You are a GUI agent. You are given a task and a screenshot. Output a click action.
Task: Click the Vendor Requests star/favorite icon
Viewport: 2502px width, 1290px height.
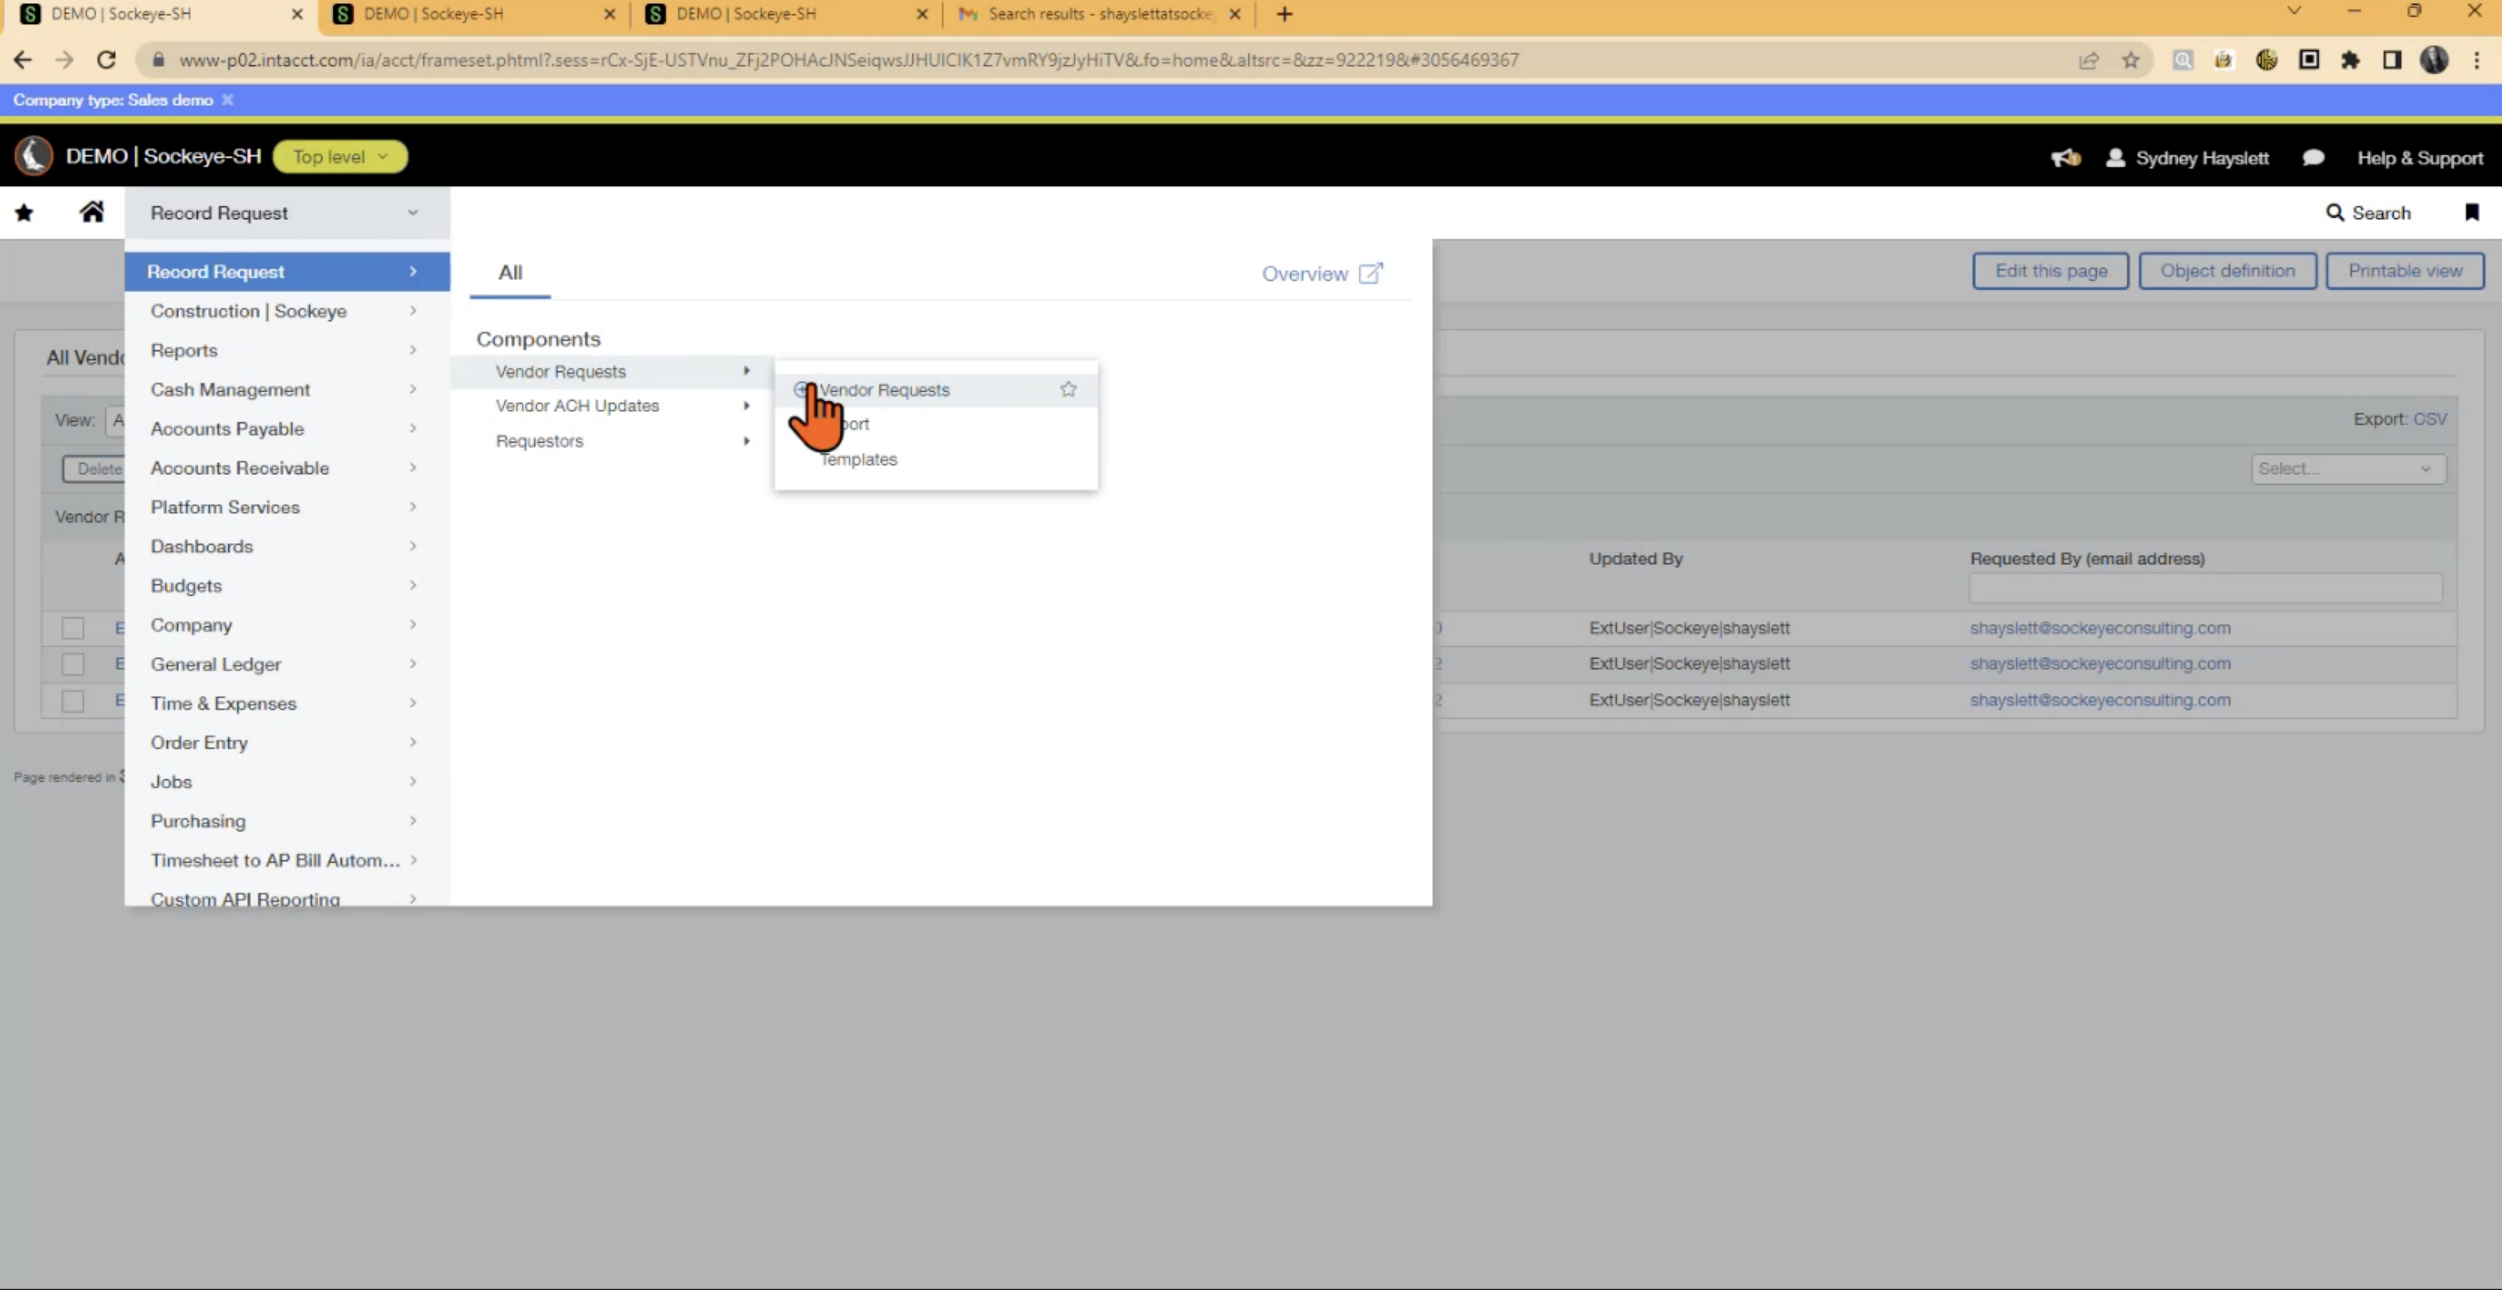click(1068, 388)
